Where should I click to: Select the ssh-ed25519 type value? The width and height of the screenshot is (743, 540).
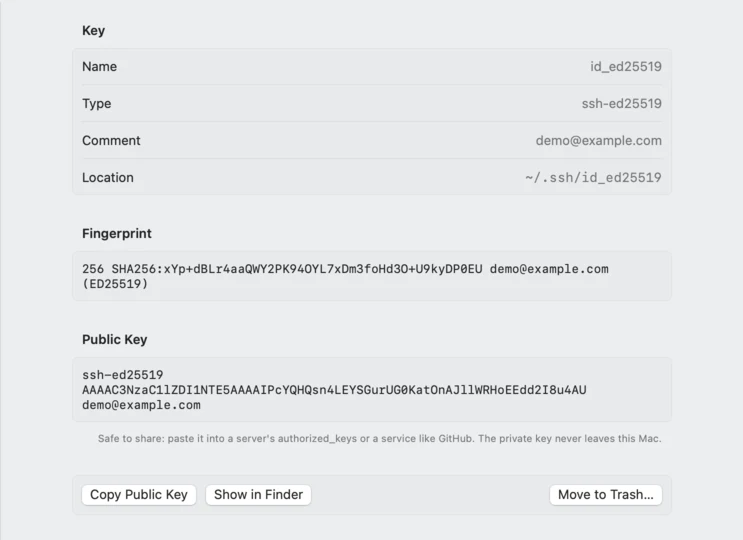[621, 103]
